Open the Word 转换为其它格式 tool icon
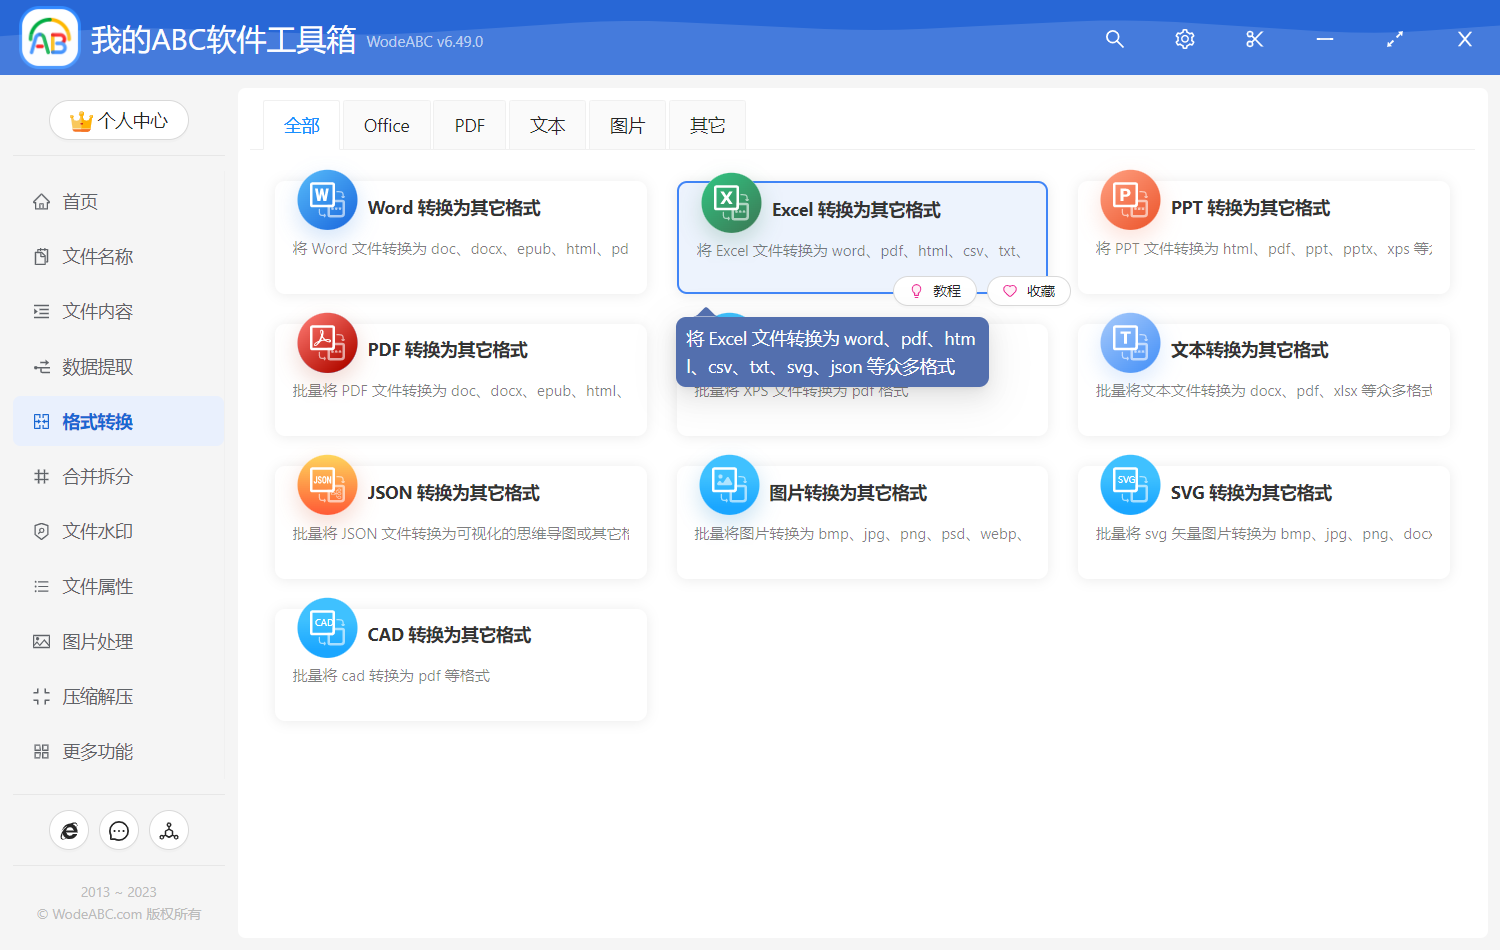Screen dimensions: 1500x950 (x=327, y=200)
